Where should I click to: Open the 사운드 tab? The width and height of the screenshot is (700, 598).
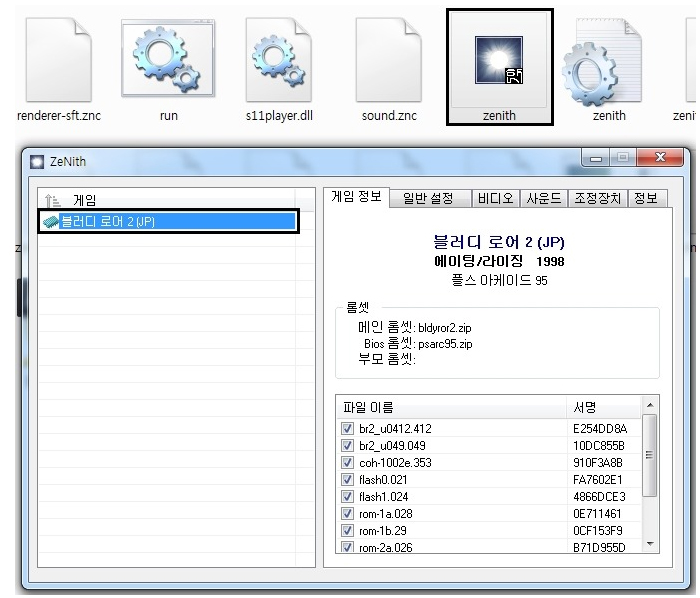tap(543, 198)
